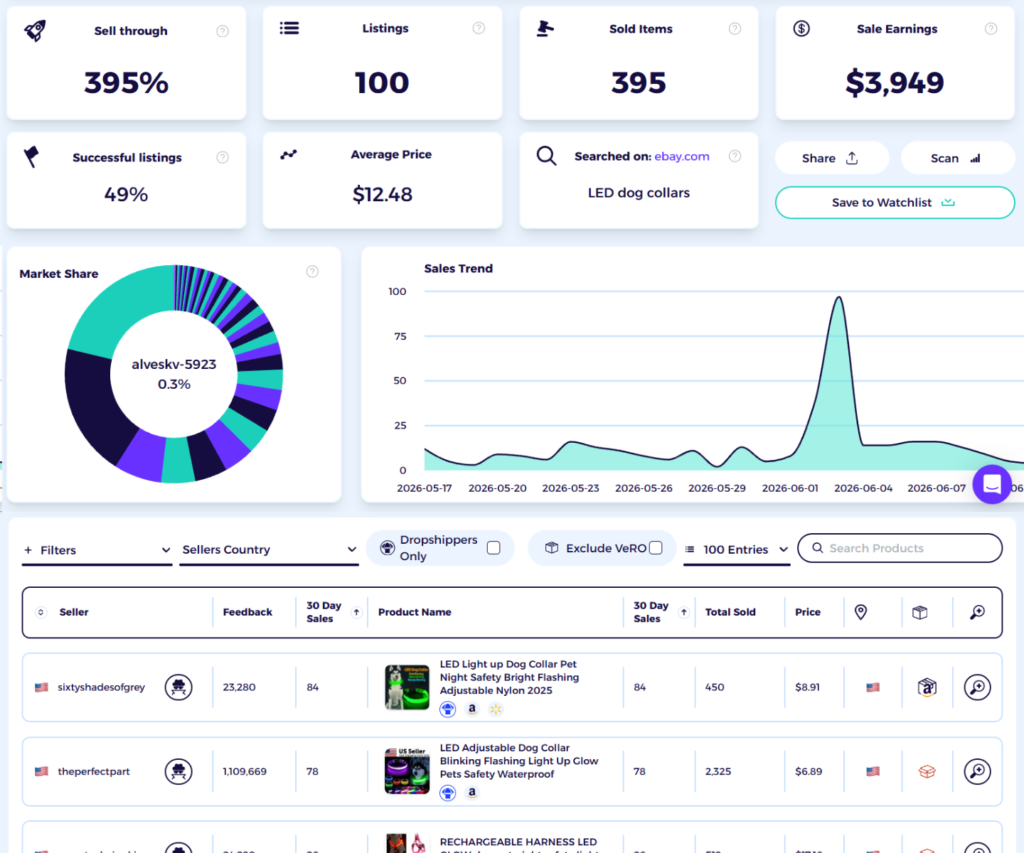The image size is (1024, 853).
Task: Click US Seller LED collar thumbnail
Action: (407, 771)
